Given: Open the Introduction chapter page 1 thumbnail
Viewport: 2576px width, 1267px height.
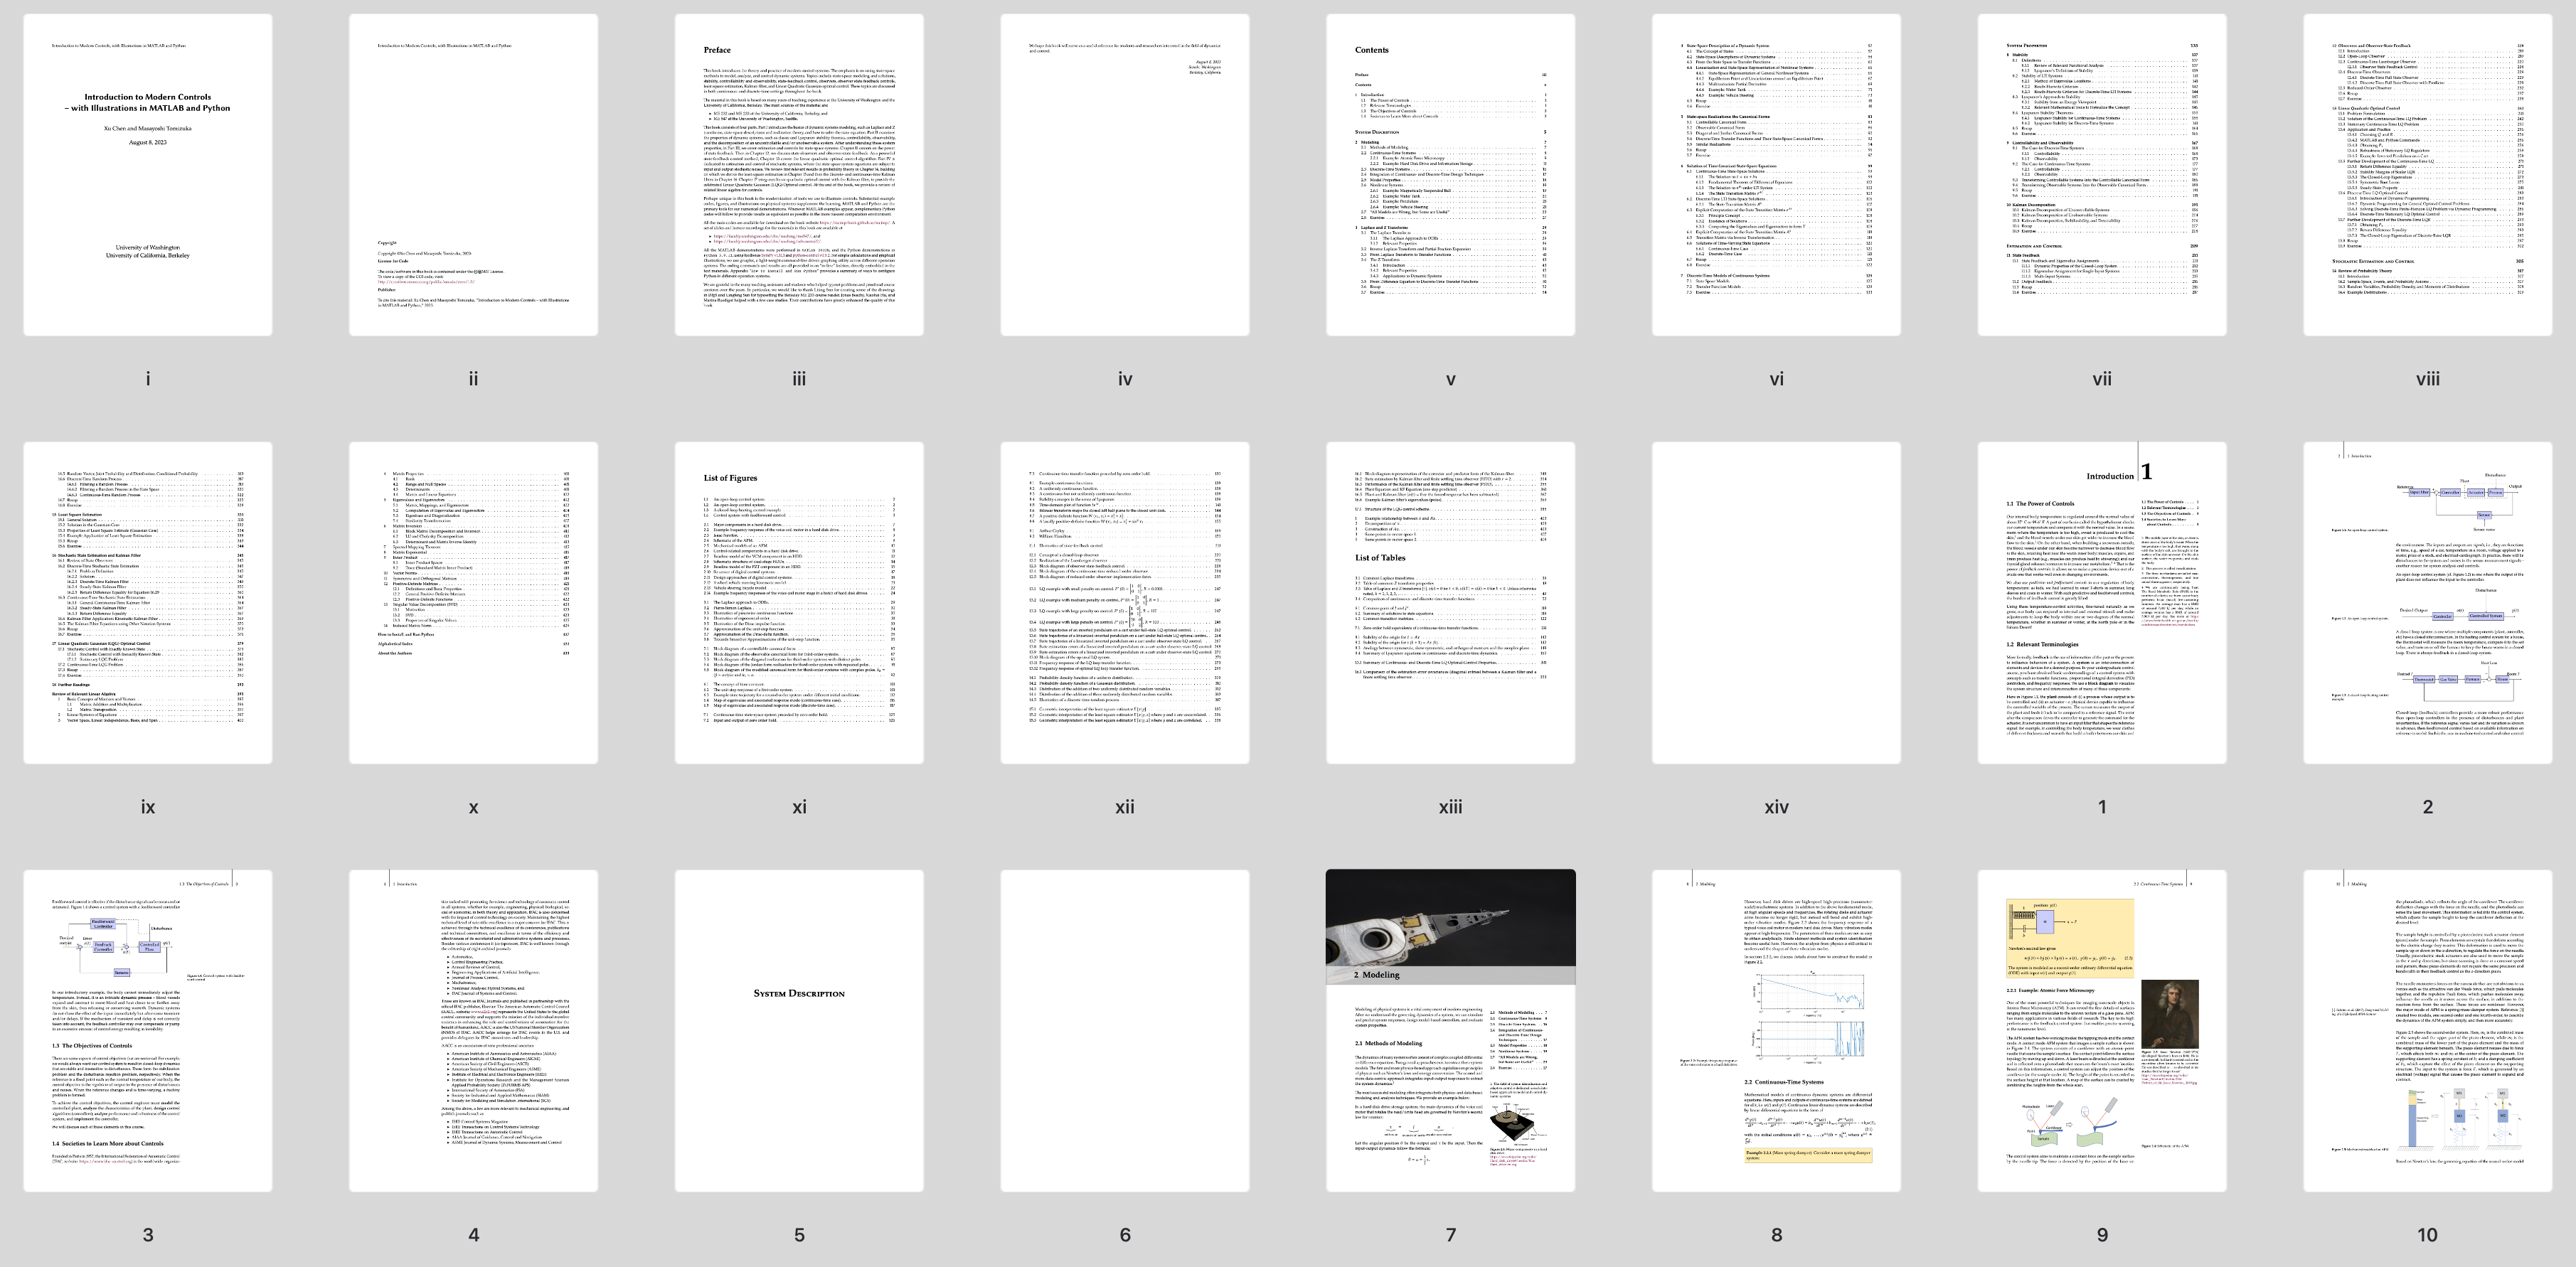Looking at the screenshot, I should [2102, 603].
